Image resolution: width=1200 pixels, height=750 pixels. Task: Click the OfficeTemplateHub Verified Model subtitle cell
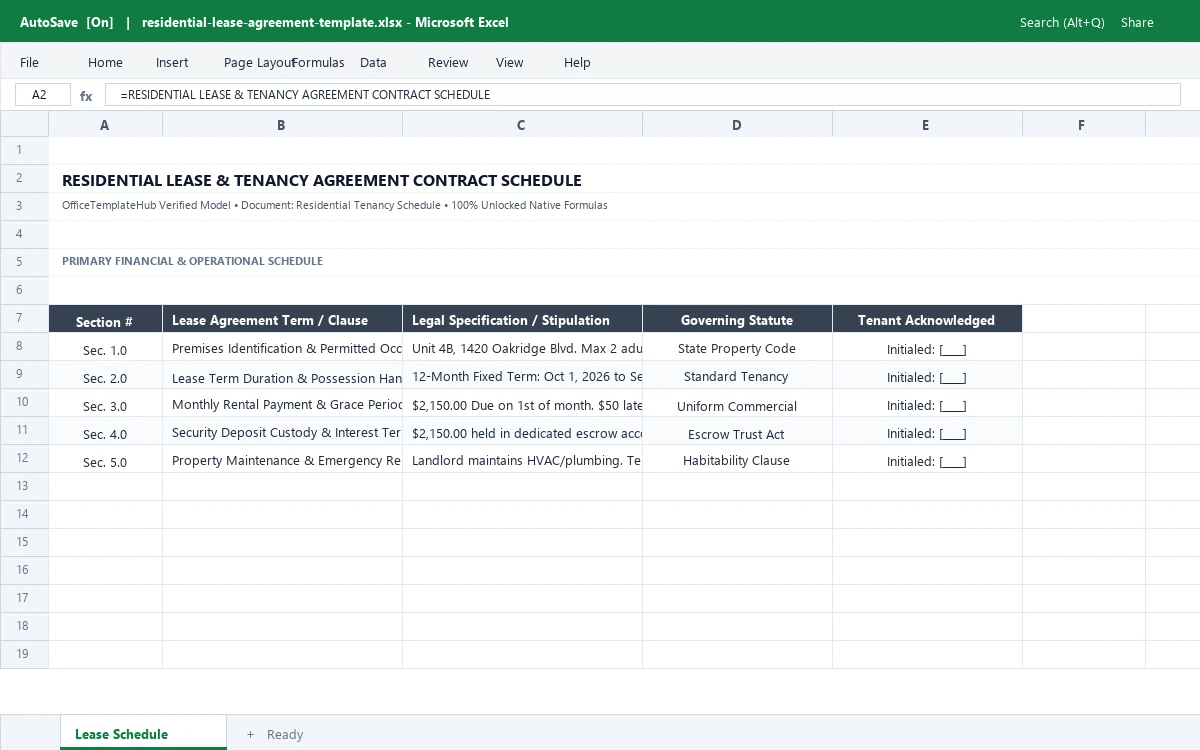335,205
